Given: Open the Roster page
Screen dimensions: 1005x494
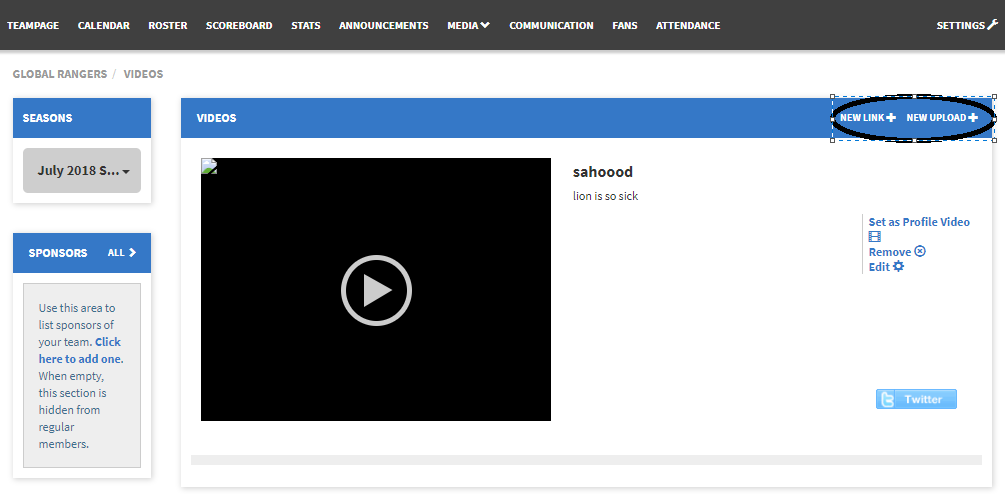Looking at the screenshot, I should (167, 25).
